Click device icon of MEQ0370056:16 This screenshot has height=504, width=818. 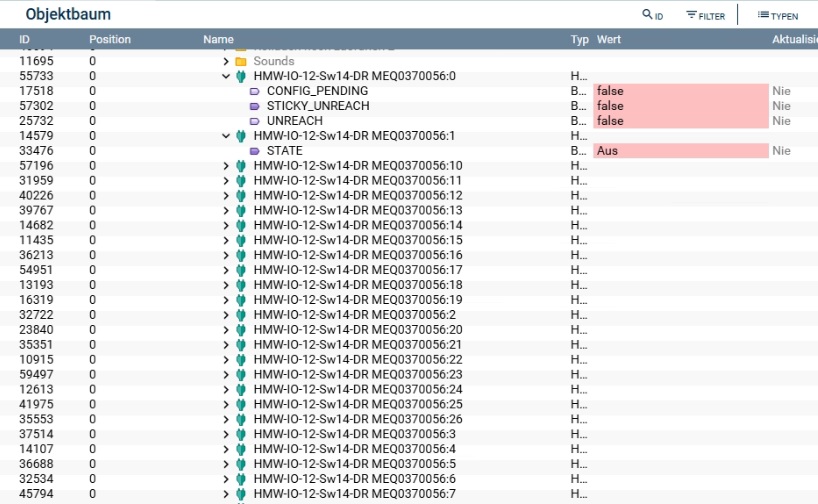[x=240, y=256]
